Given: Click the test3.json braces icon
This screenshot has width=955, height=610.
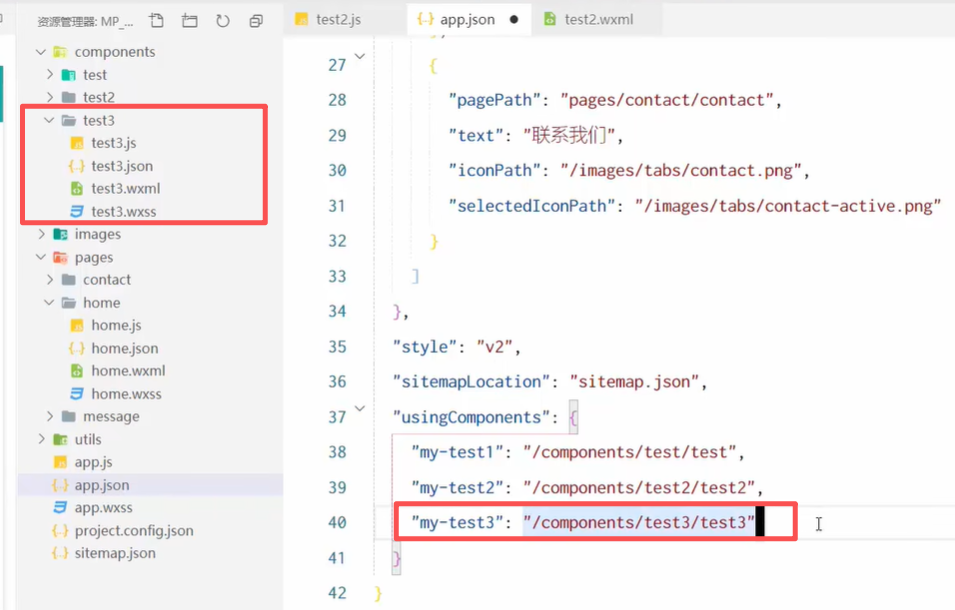Looking at the screenshot, I should click(77, 166).
